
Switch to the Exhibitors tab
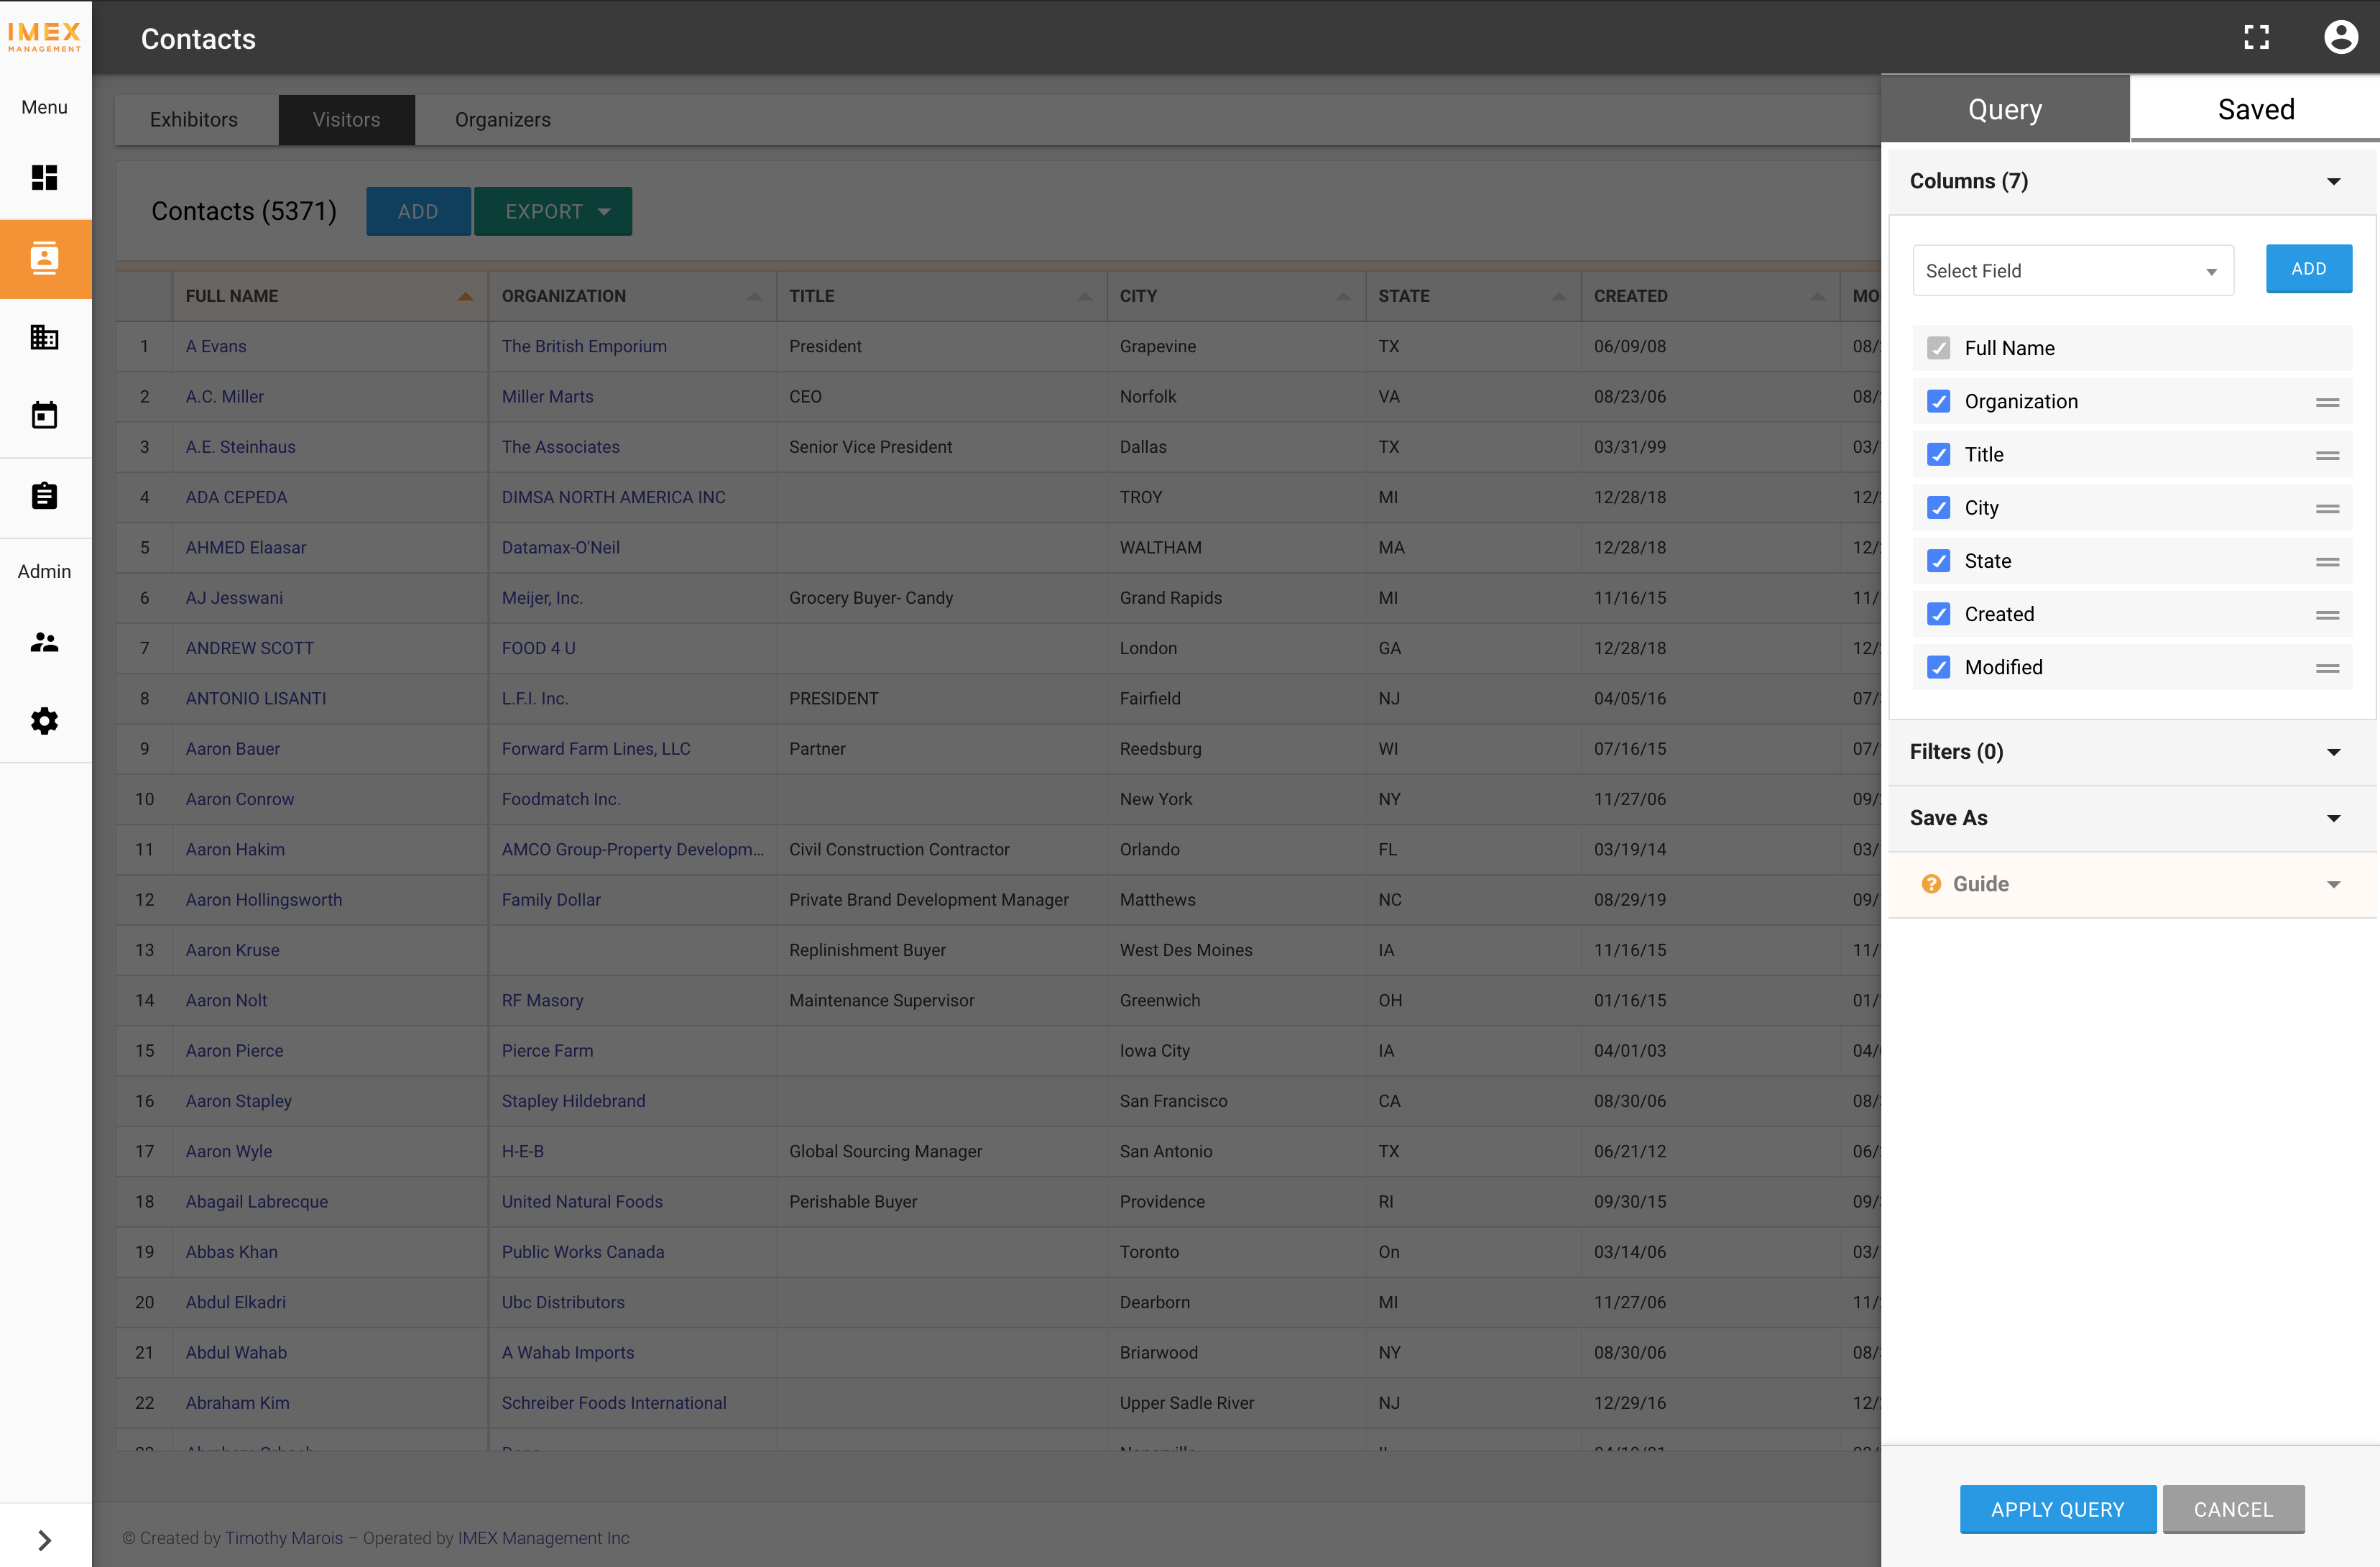click(x=194, y=119)
